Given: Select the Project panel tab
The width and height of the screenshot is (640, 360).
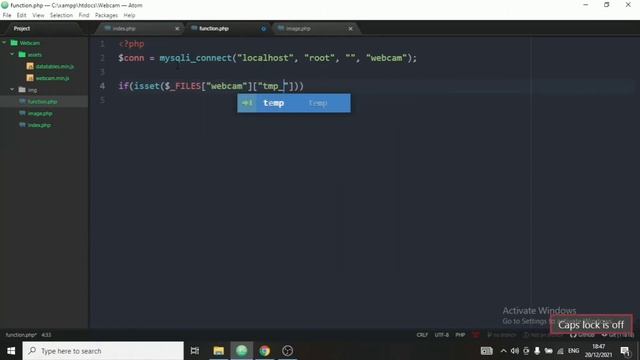Looking at the screenshot, I should point(22,29).
